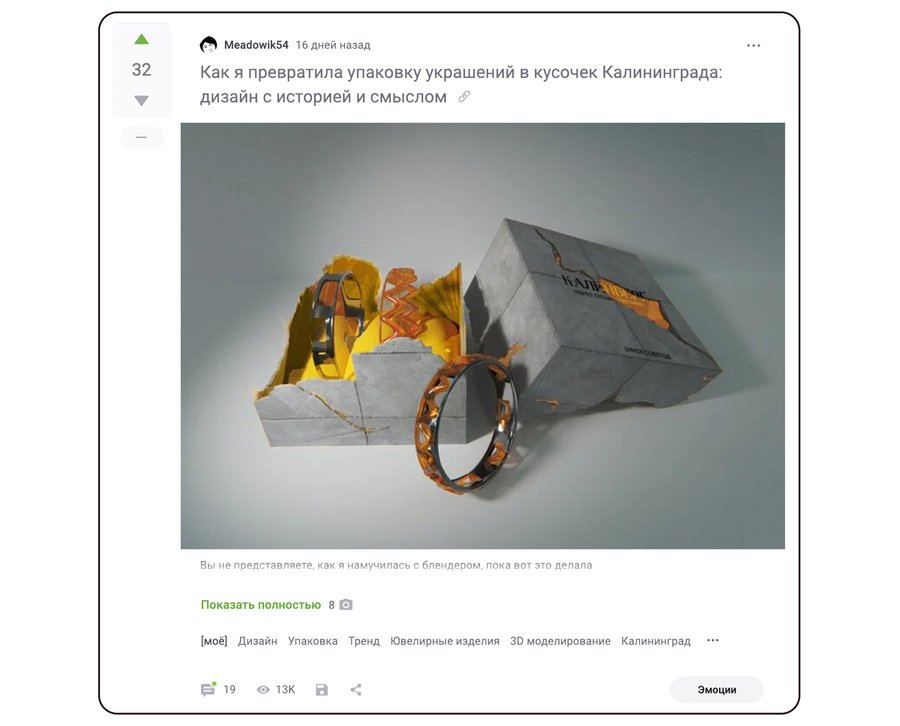The height and width of the screenshot is (726, 900).
Task: Expand post via Показать полностью
Action: pos(261,605)
